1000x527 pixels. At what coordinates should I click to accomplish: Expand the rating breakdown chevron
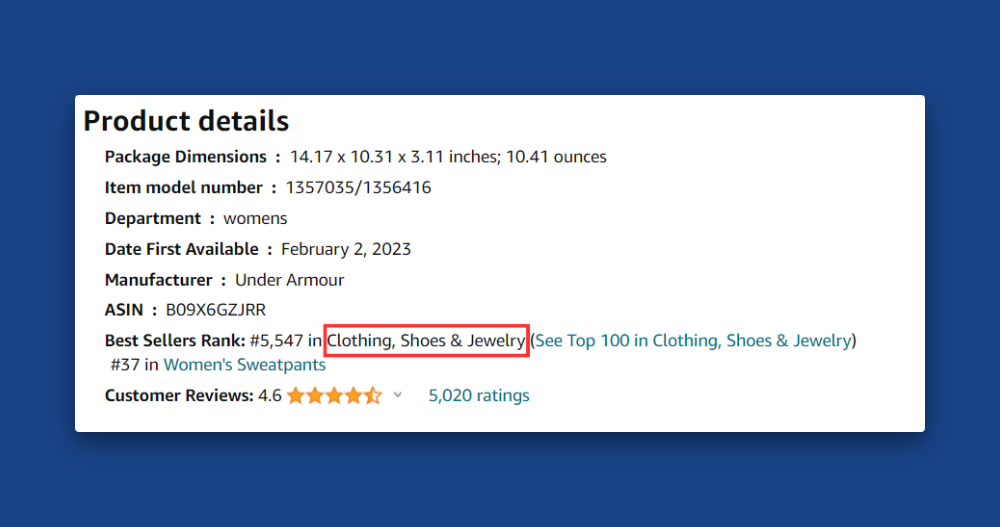397,395
